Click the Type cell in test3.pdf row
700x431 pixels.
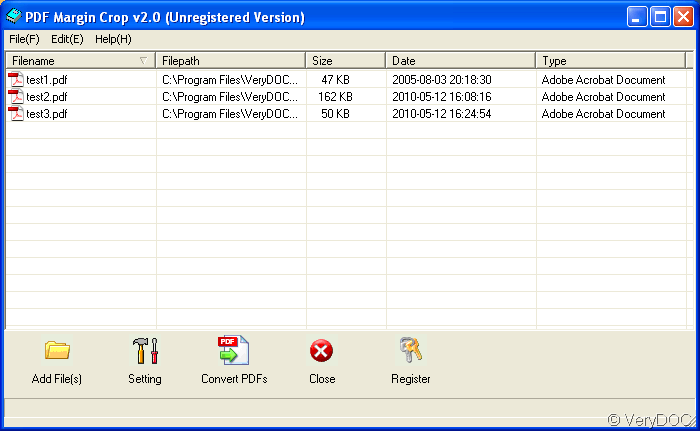pos(603,114)
